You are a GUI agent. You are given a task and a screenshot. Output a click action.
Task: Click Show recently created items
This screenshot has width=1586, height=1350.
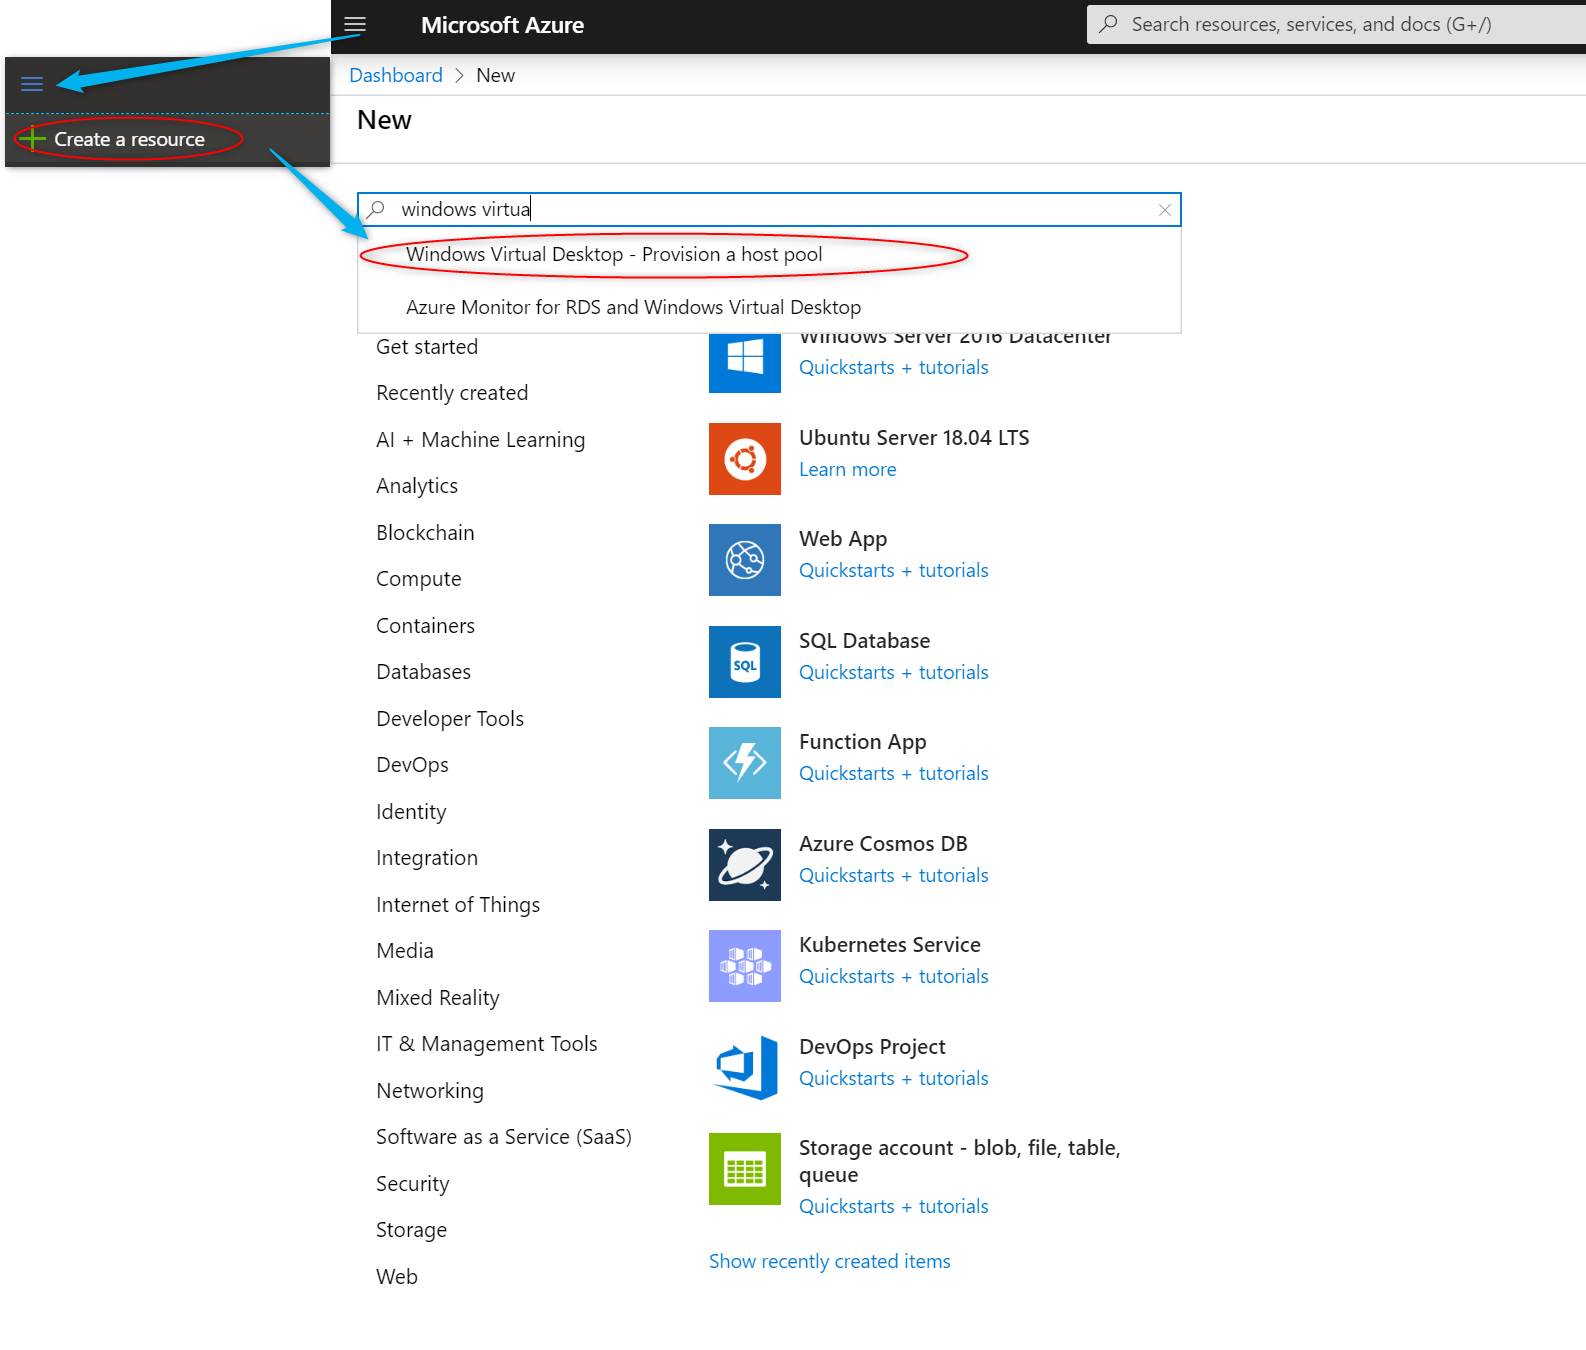click(x=830, y=1262)
